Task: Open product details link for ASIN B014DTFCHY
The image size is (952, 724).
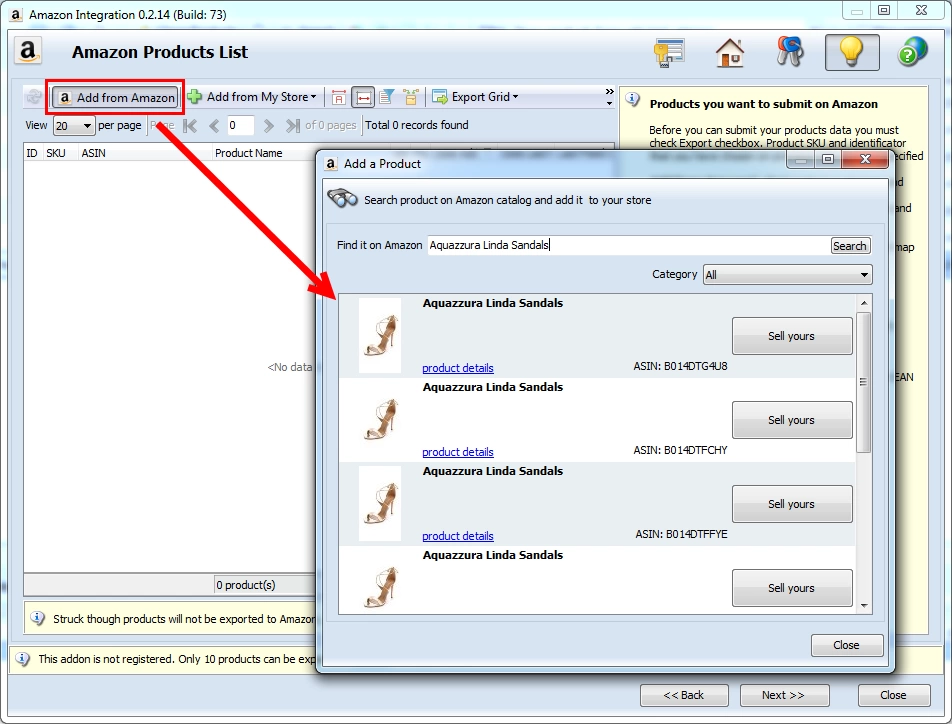Action: [x=458, y=452]
